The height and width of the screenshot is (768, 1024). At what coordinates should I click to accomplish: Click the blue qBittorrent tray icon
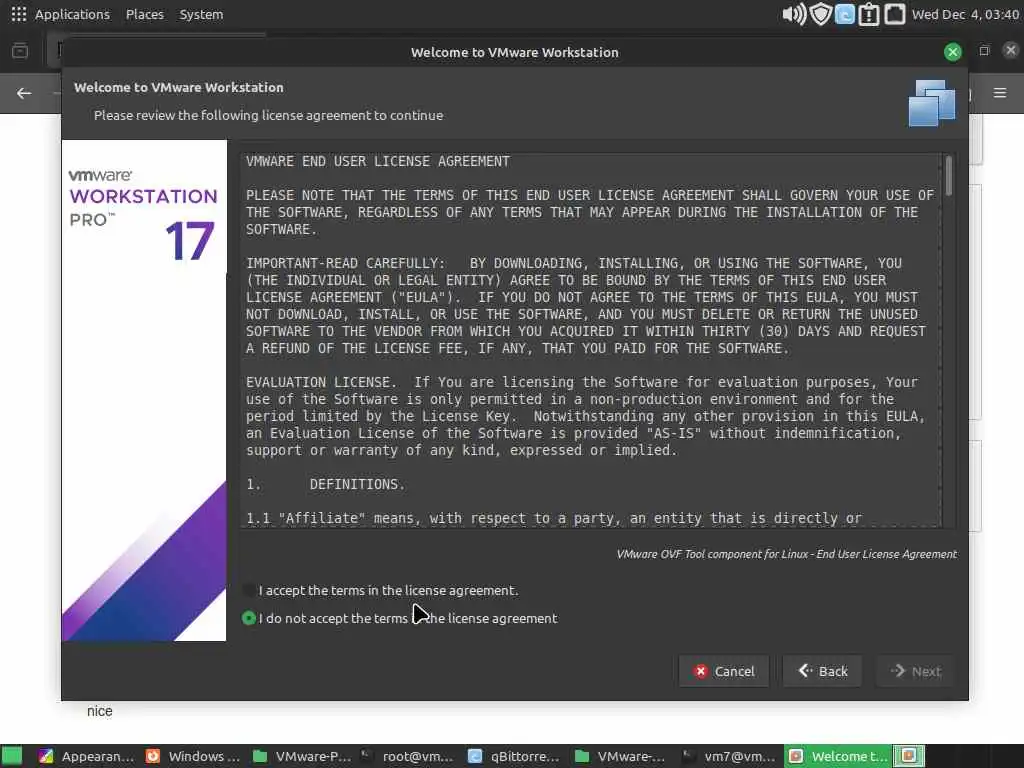(x=844, y=14)
